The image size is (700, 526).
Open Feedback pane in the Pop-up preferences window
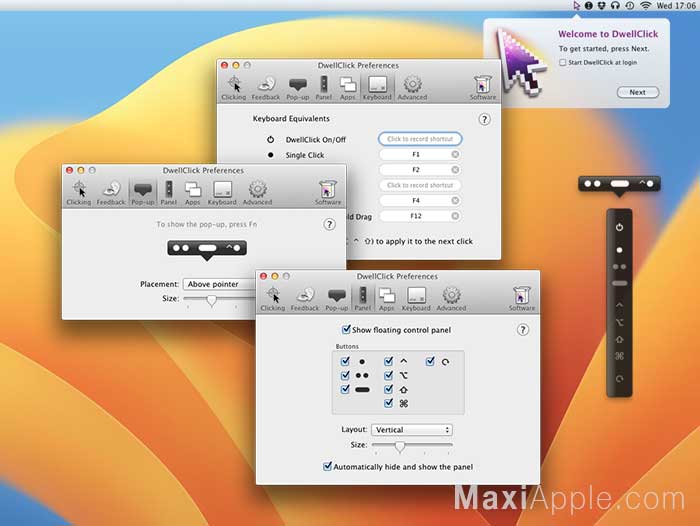(111, 193)
